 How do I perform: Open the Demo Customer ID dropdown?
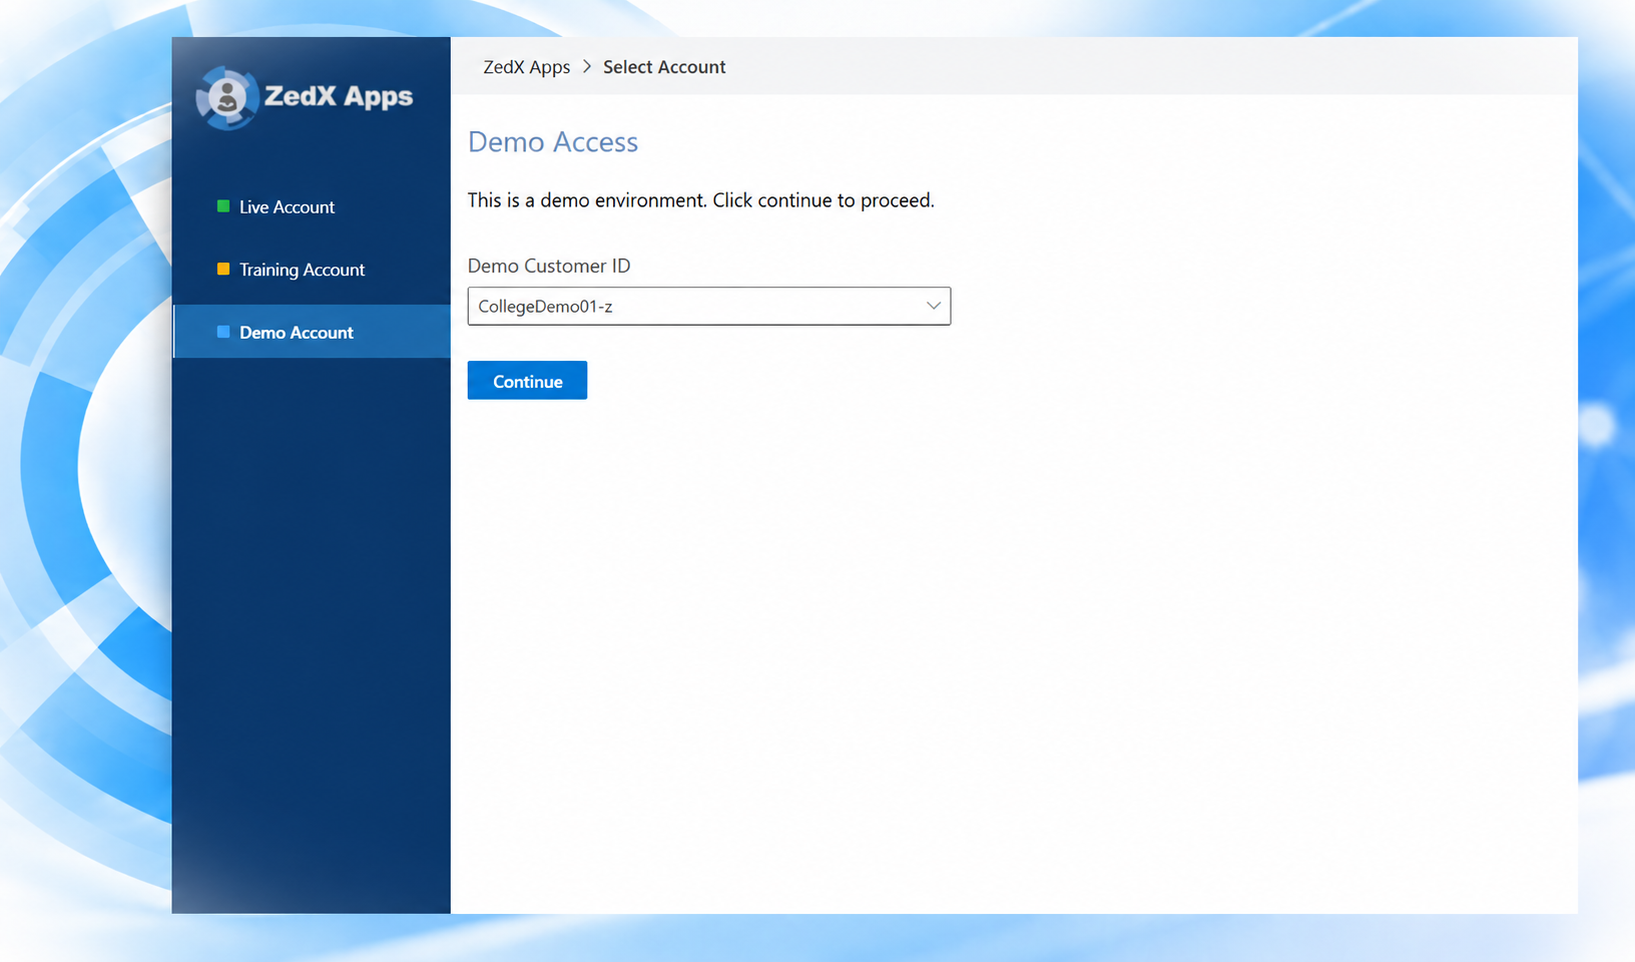709,306
